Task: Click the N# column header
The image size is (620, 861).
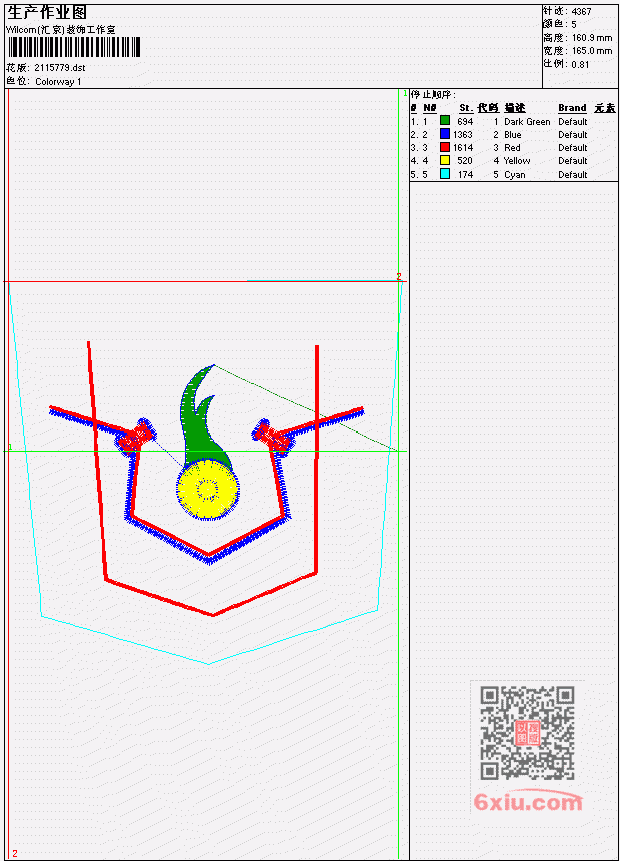Action: (x=429, y=108)
